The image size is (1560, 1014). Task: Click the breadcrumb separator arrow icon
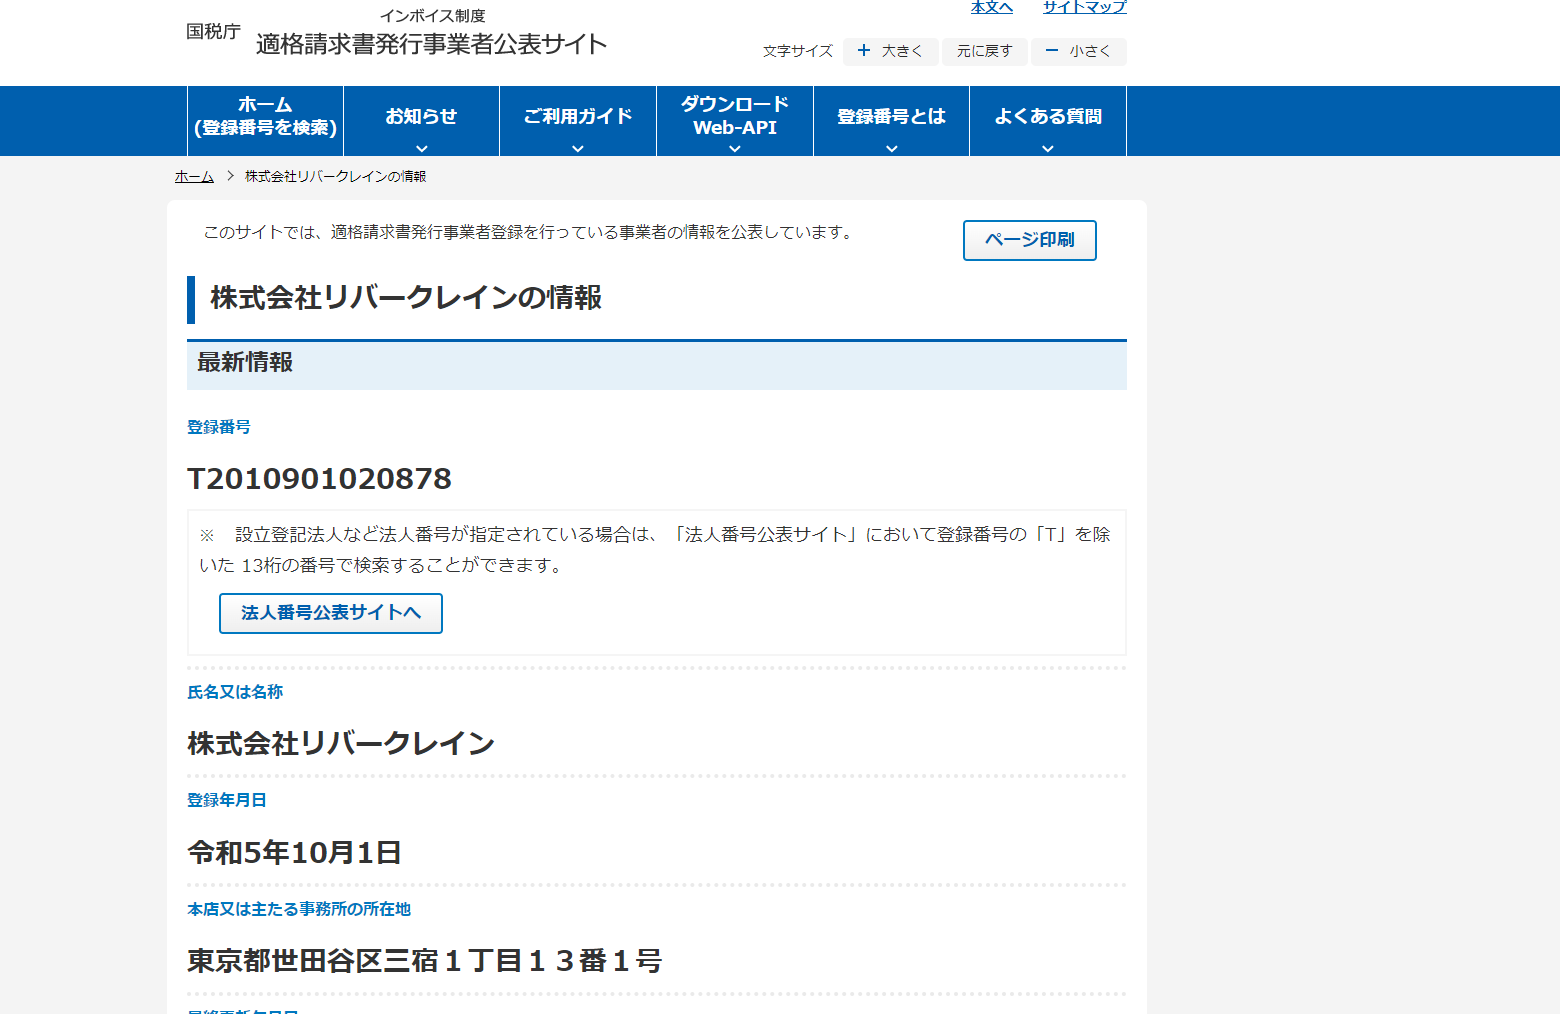pos(230,176)
